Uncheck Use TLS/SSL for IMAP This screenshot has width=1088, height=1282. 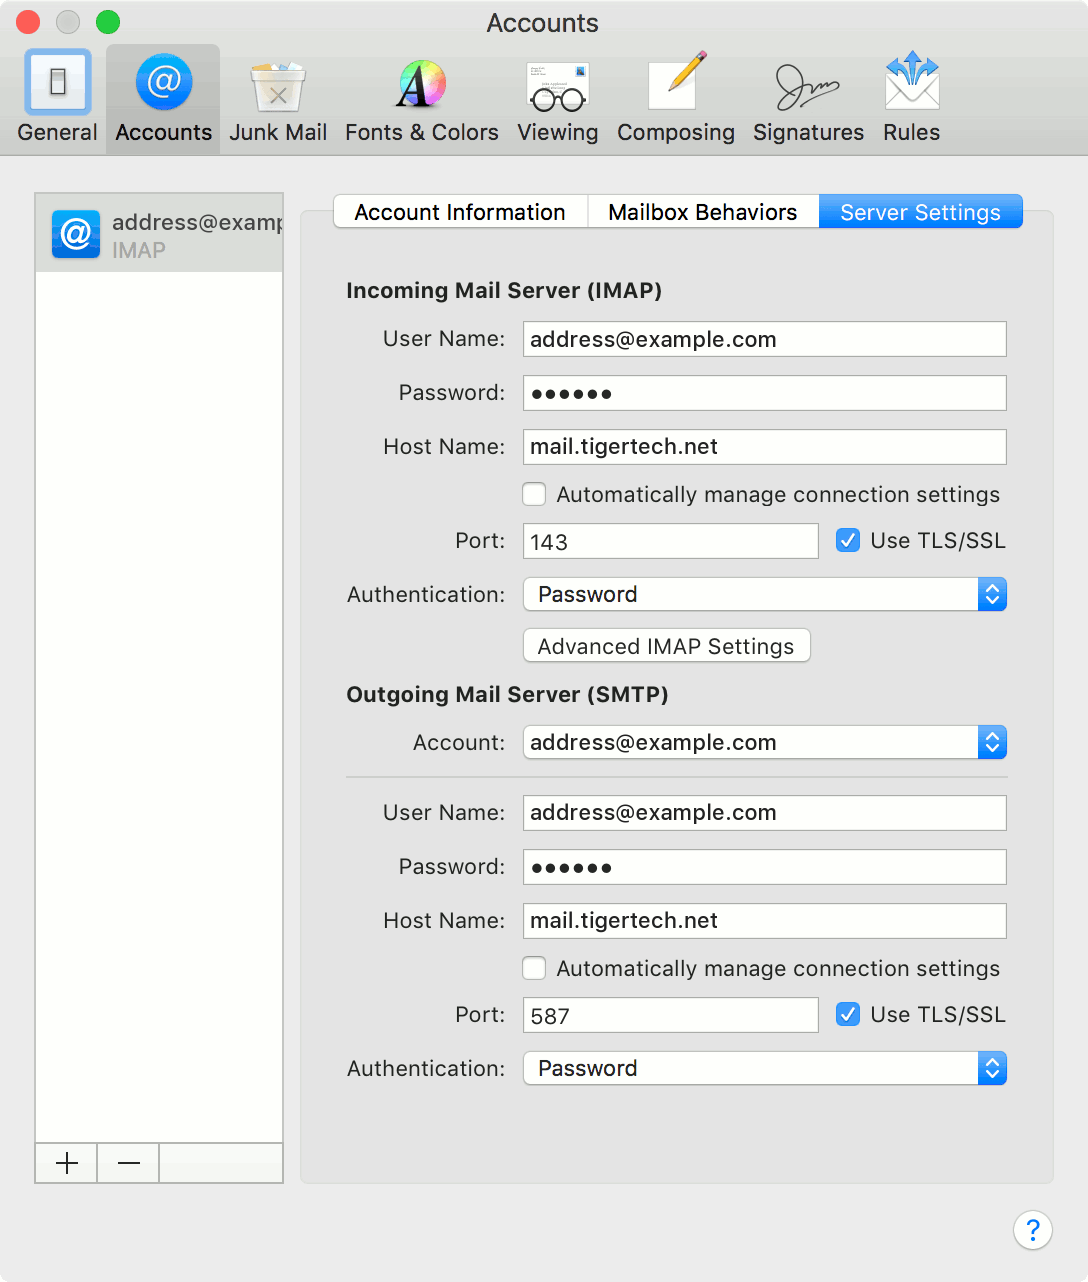coord(847,540)
